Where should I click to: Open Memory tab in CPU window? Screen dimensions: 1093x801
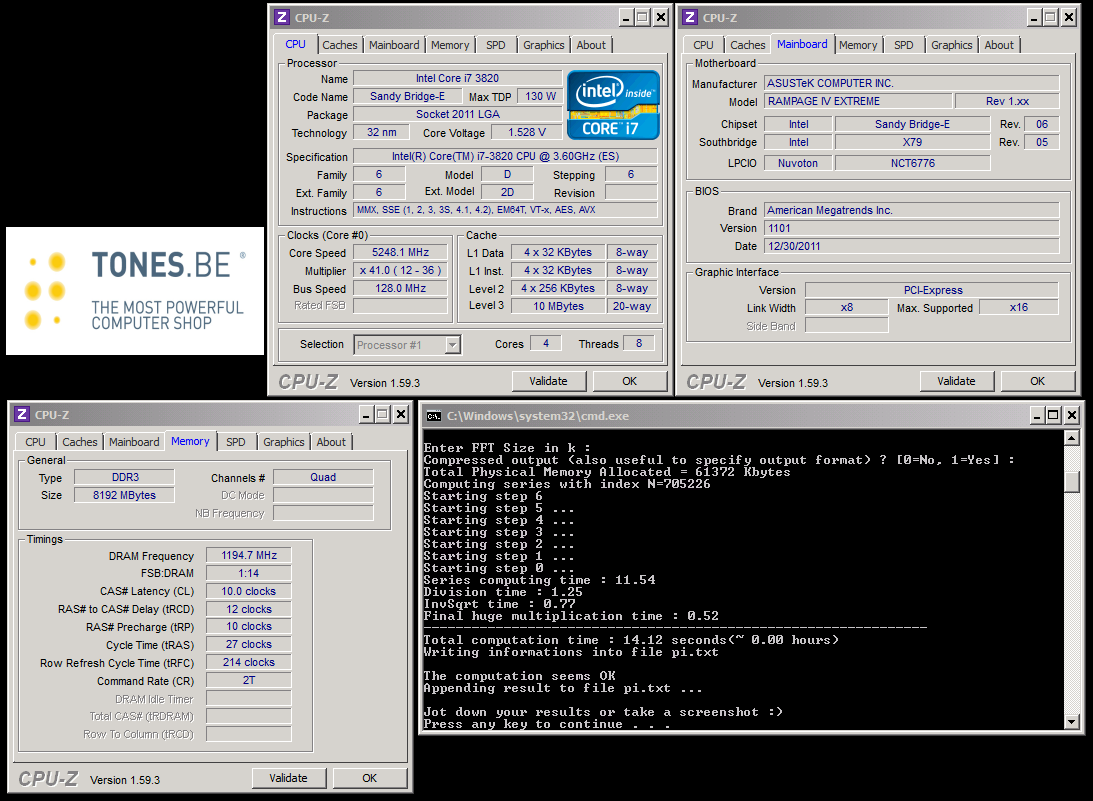click(450, 45)
